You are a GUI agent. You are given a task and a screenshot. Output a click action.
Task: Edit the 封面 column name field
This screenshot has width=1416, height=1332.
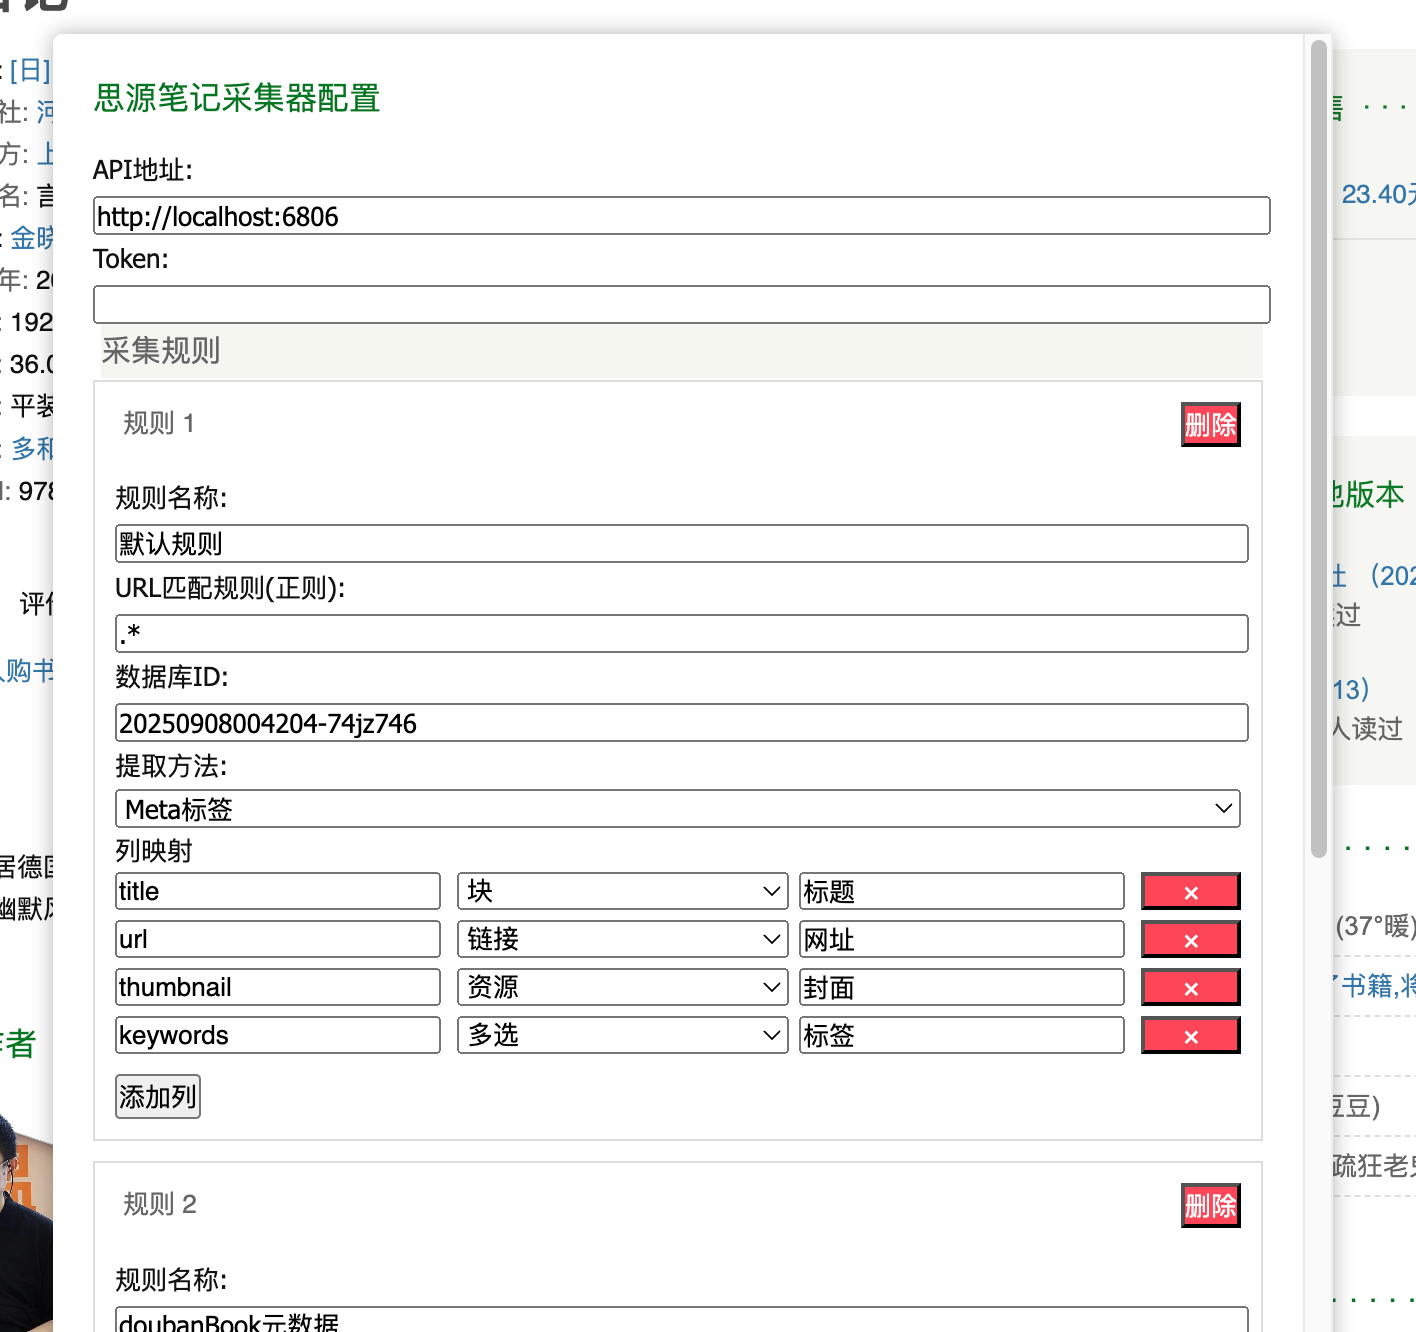[x=961, y=987]
